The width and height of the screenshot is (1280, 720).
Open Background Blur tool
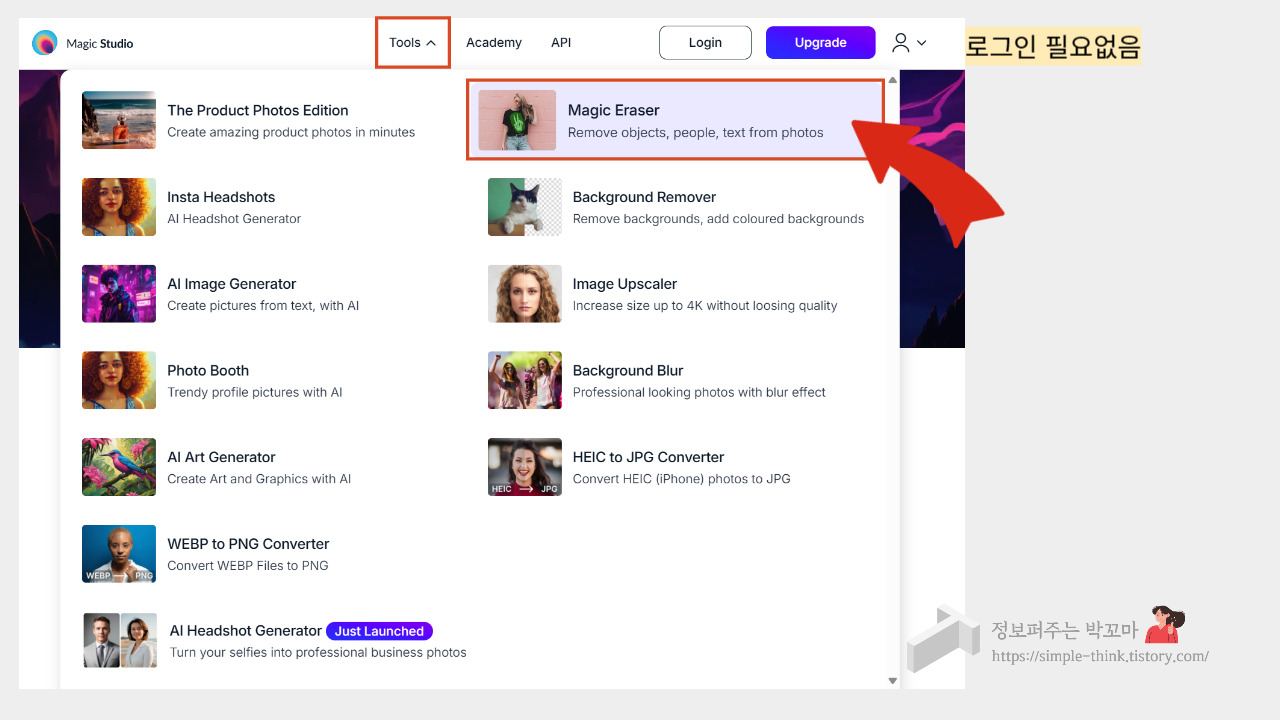pyautogui.click(x=628, y=370)
